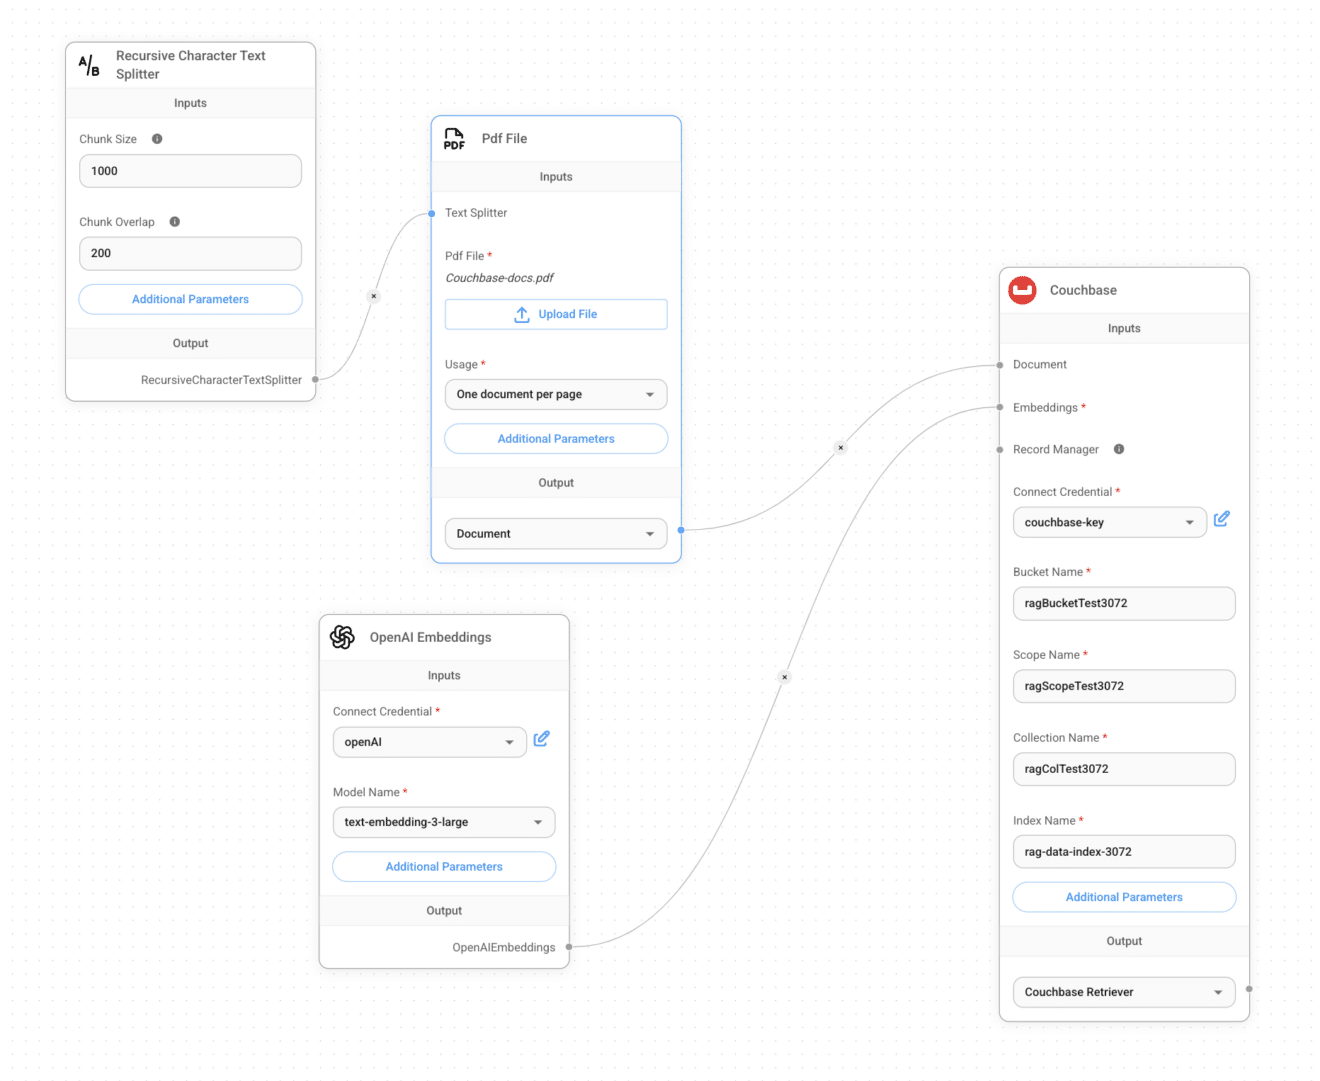This screenshot has height=1081, width=1320.
Task: Delete the connection between Pdf File and Couchbase
Action: click(840, 447)
